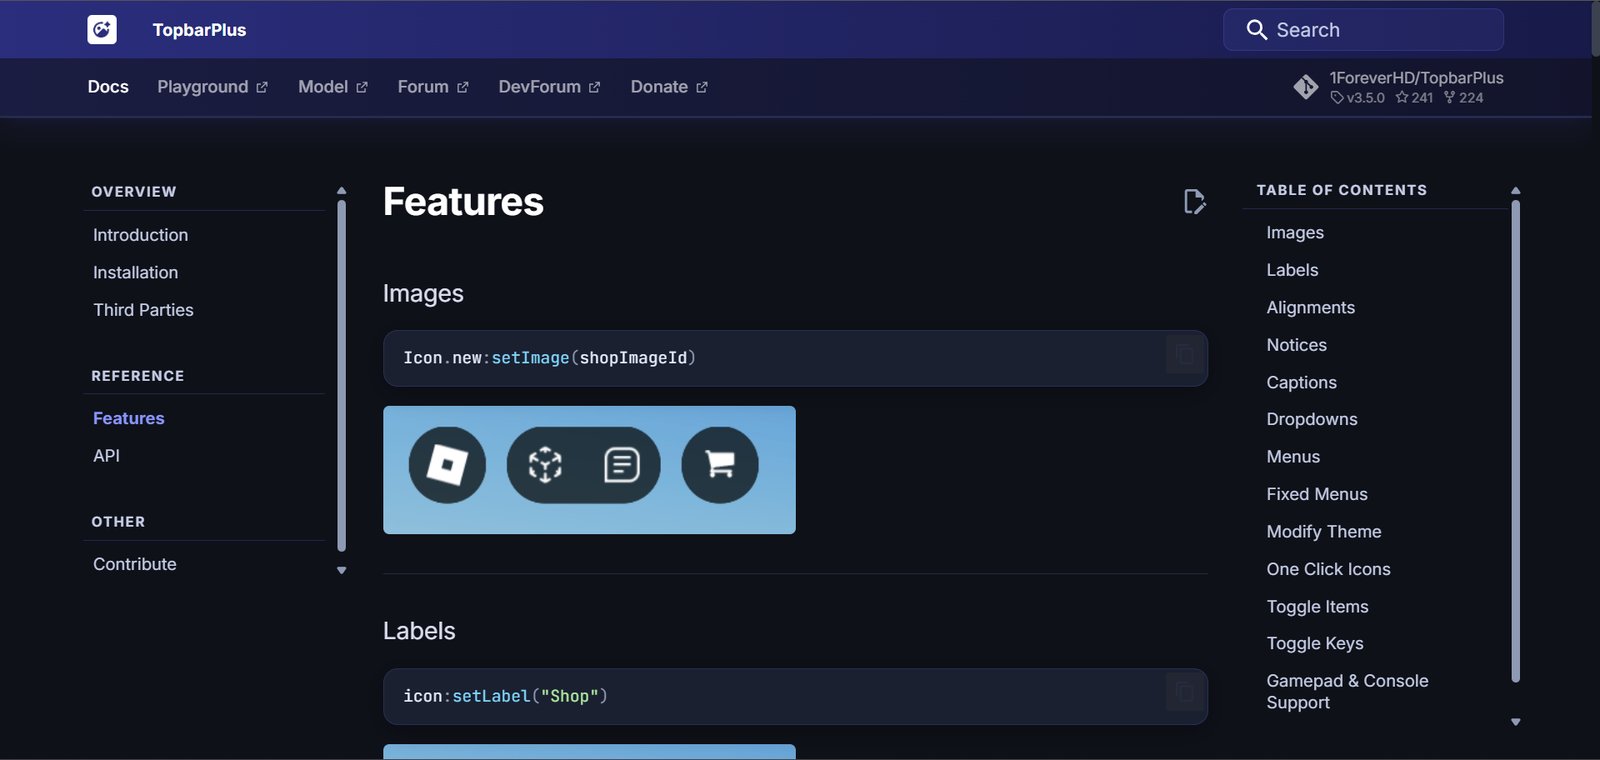Click the cube character icon in image
Image resolution: width=1600 pixels, height=760 pixels.
pos(545,465)
